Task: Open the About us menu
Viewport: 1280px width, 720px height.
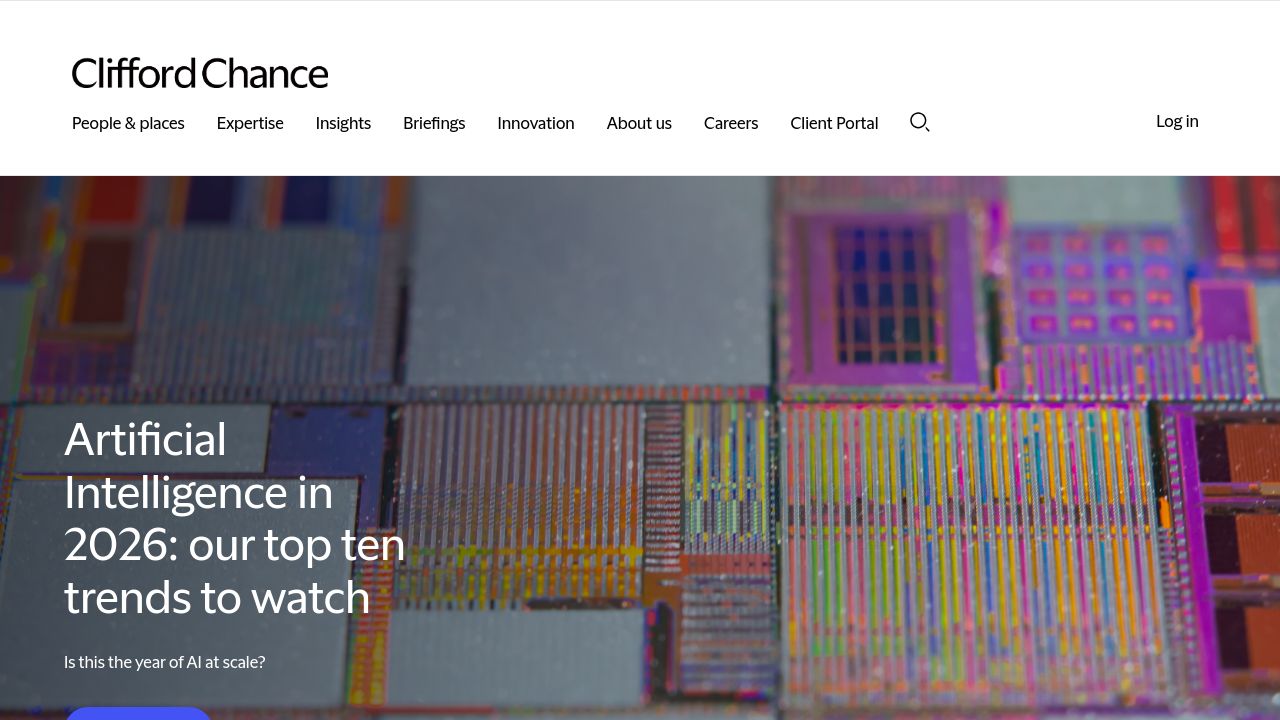Action: pyautogui.click(x=639, y=123)
